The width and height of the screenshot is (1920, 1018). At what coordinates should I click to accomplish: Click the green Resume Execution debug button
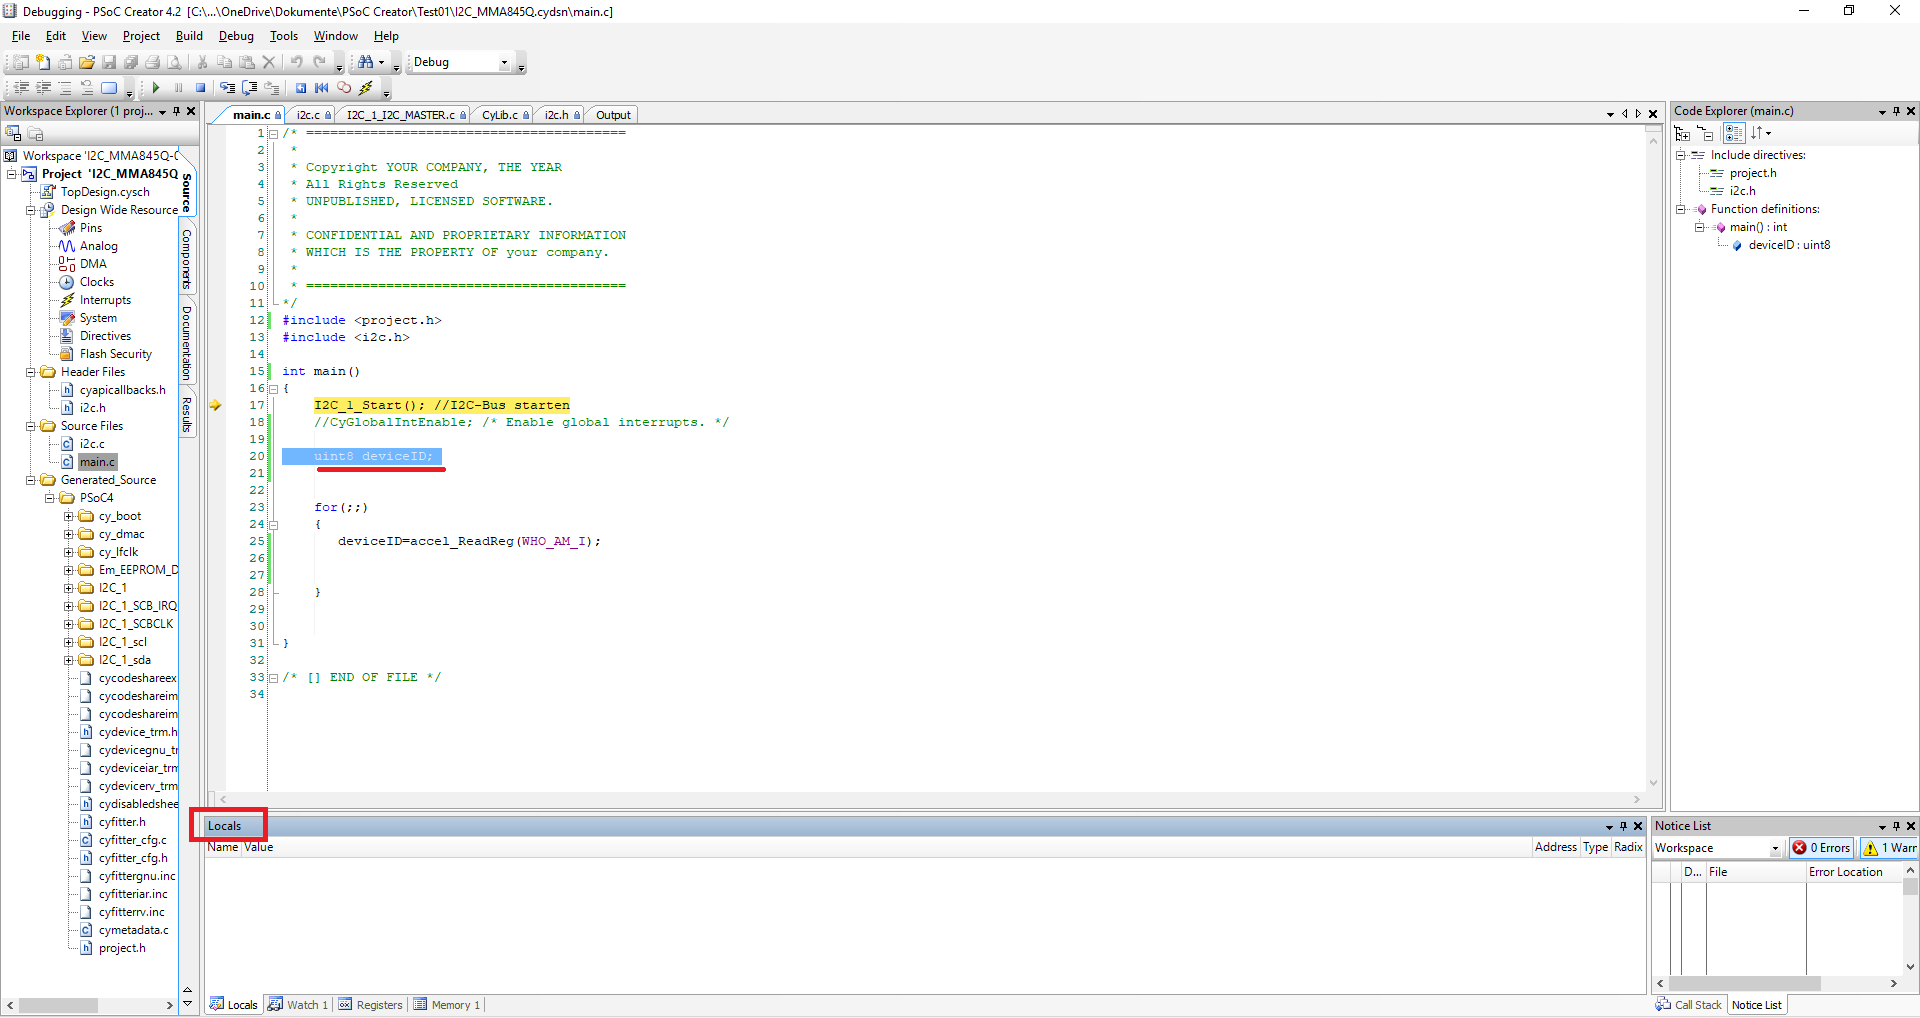tap(156, 88)
